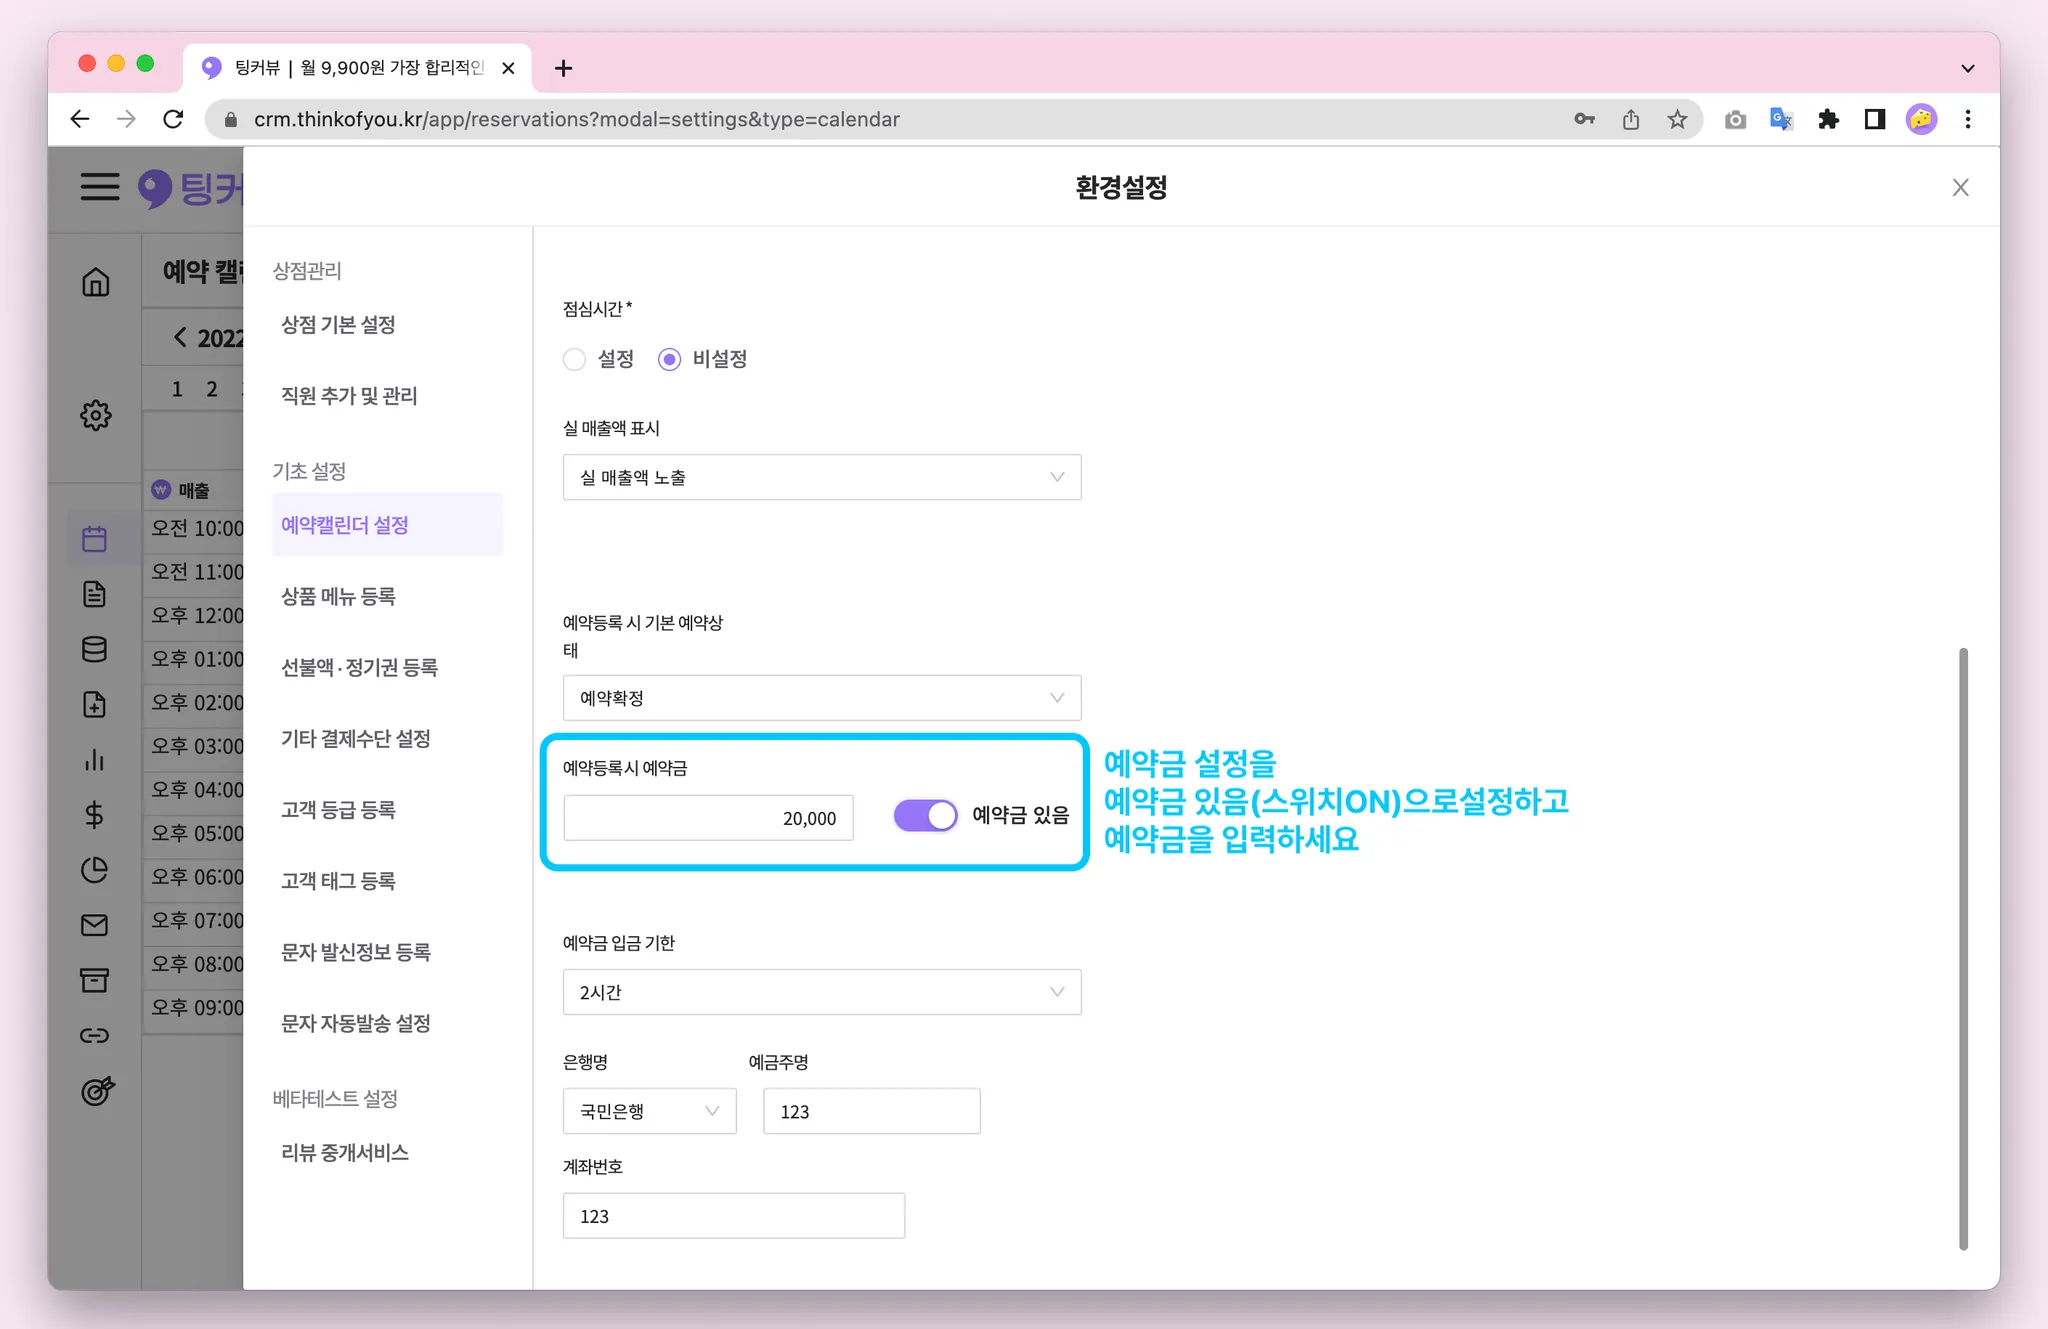Viewport: 2048px width, 1329px height.
Task: Click the 계좌번호 input field
Action: pyautogui.click(x=733, y=1216)
